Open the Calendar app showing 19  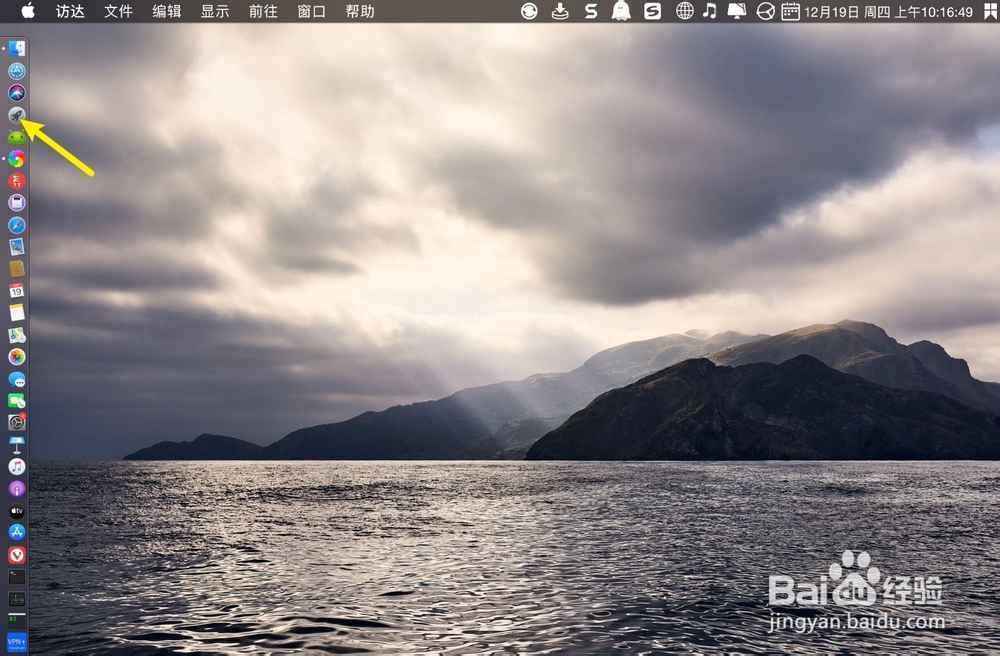pyautogui.click(x=16, y=291)
